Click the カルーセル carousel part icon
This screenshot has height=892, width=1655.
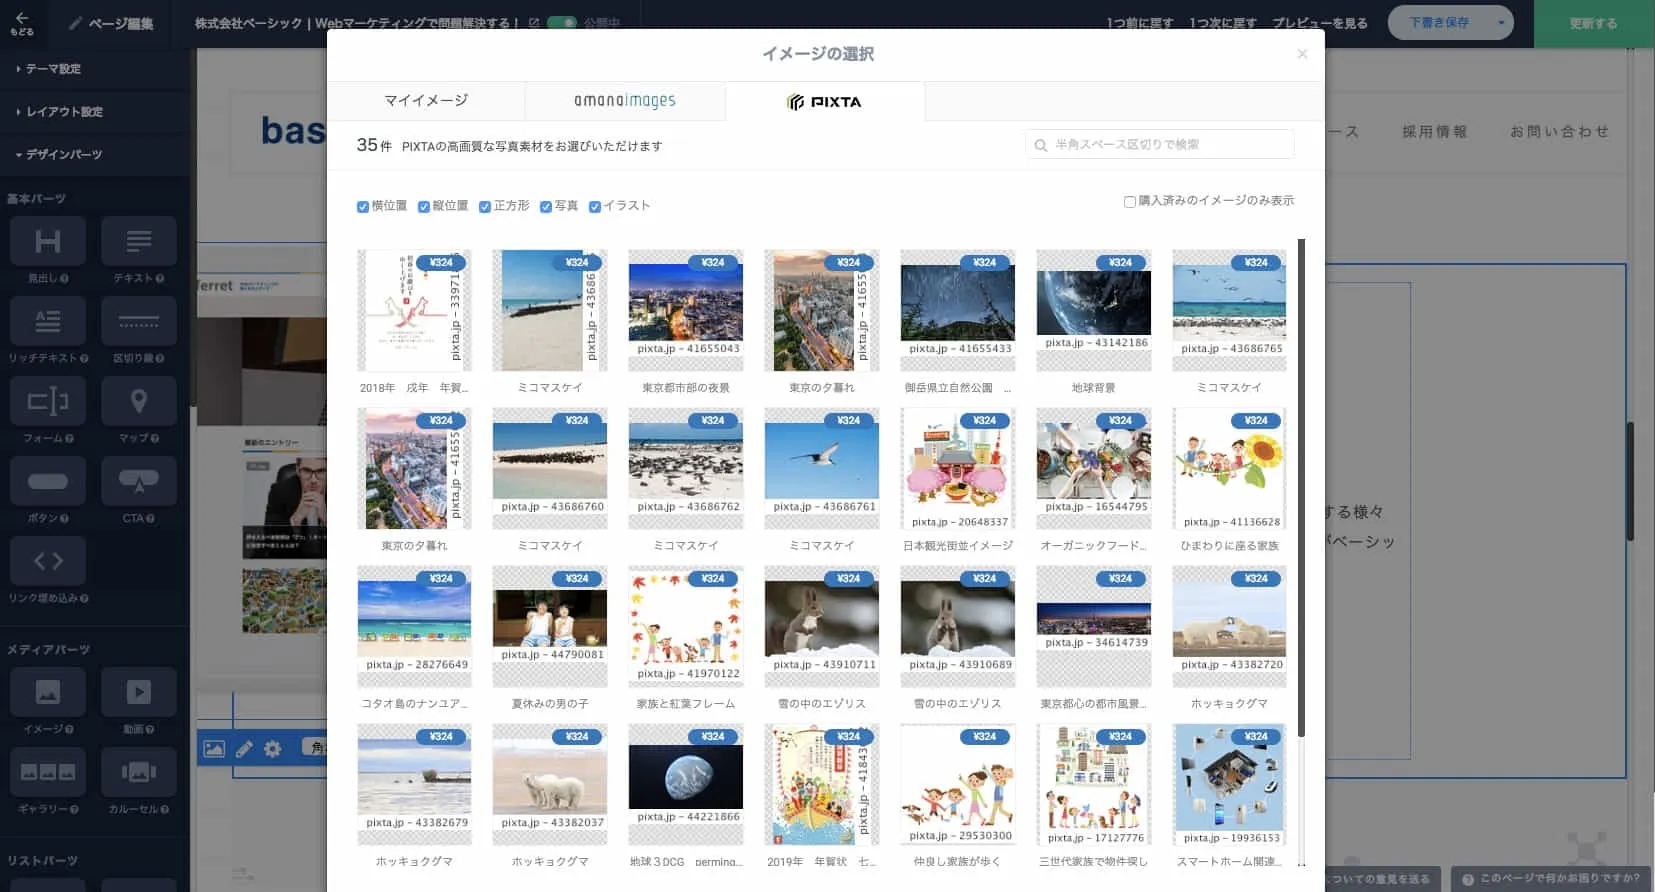[139, 772]
